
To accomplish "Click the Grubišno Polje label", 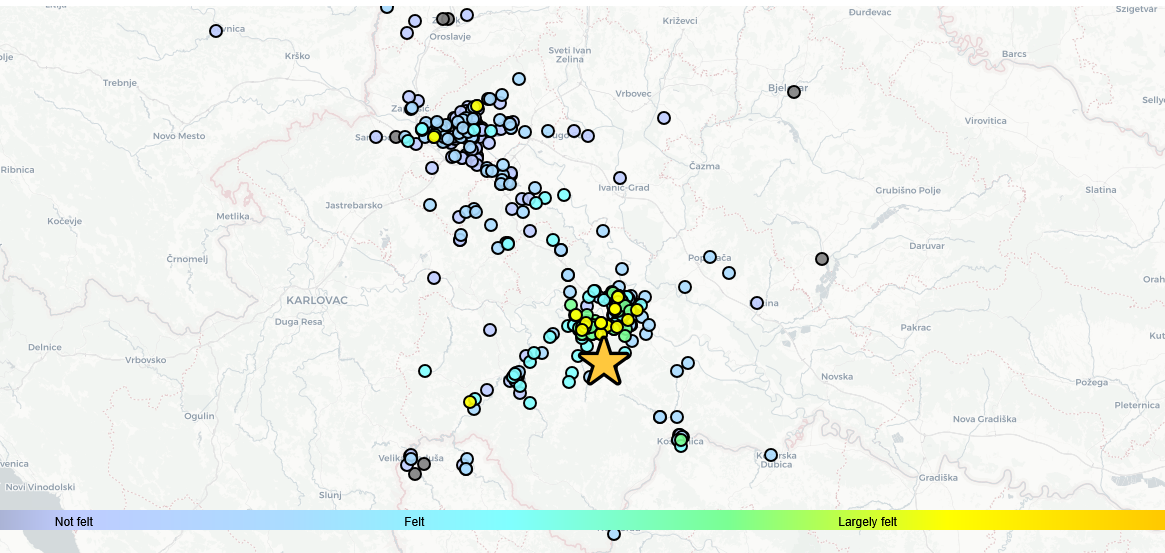I will coord(908,191).
